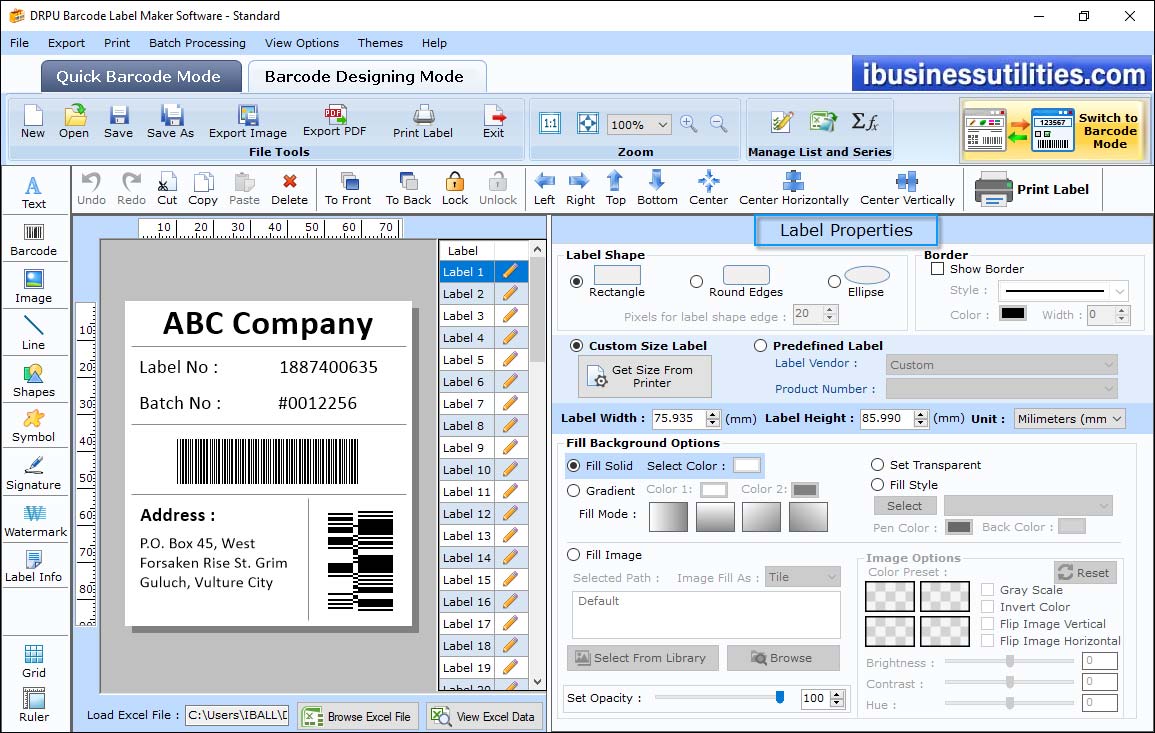Open the Shapes tool
The height and width of the screenshot is (733, 1155).
pos(34,380)
